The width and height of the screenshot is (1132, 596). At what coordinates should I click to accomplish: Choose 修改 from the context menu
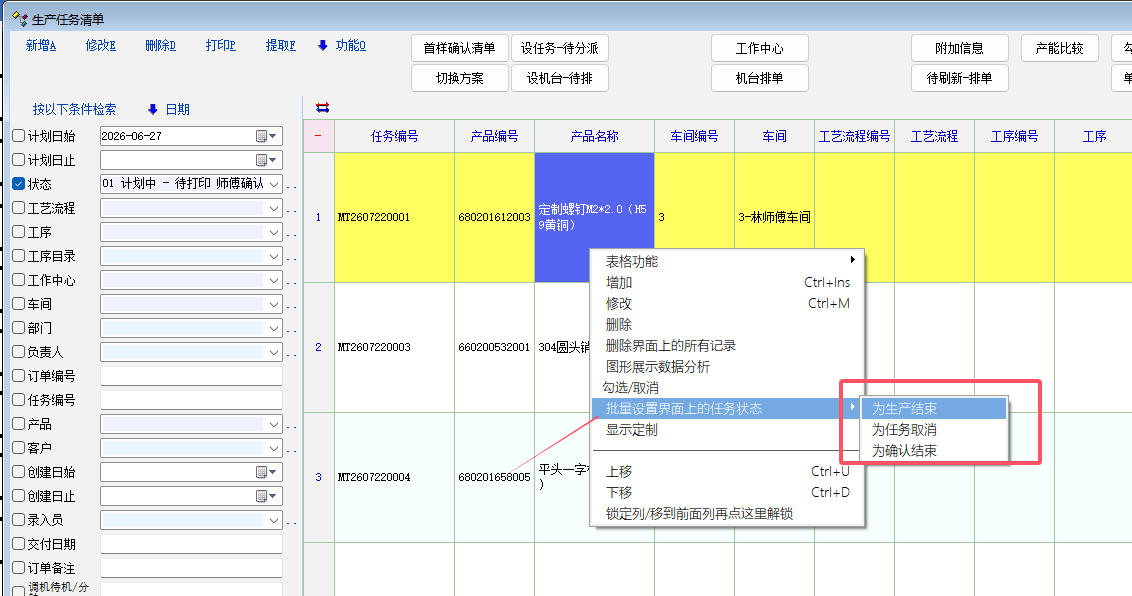[727, 303]
